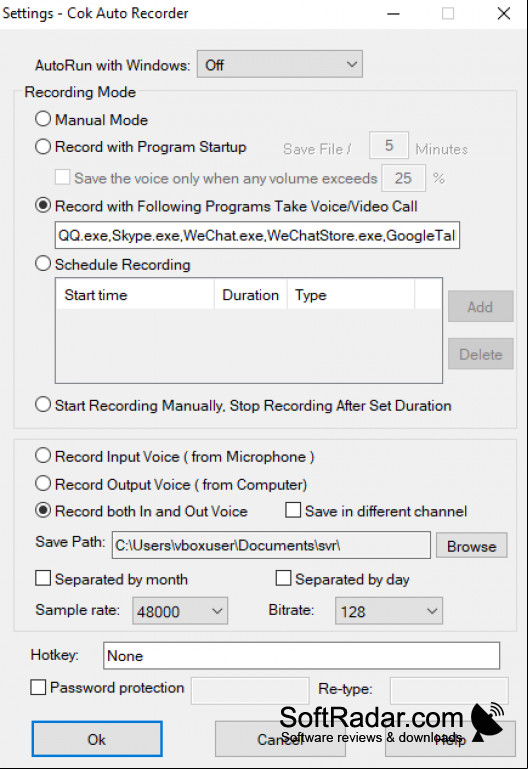Choose Record with Program Startup option
This screenshot has width=528, height=769.
pyautogui.click(x=43, y=147)
